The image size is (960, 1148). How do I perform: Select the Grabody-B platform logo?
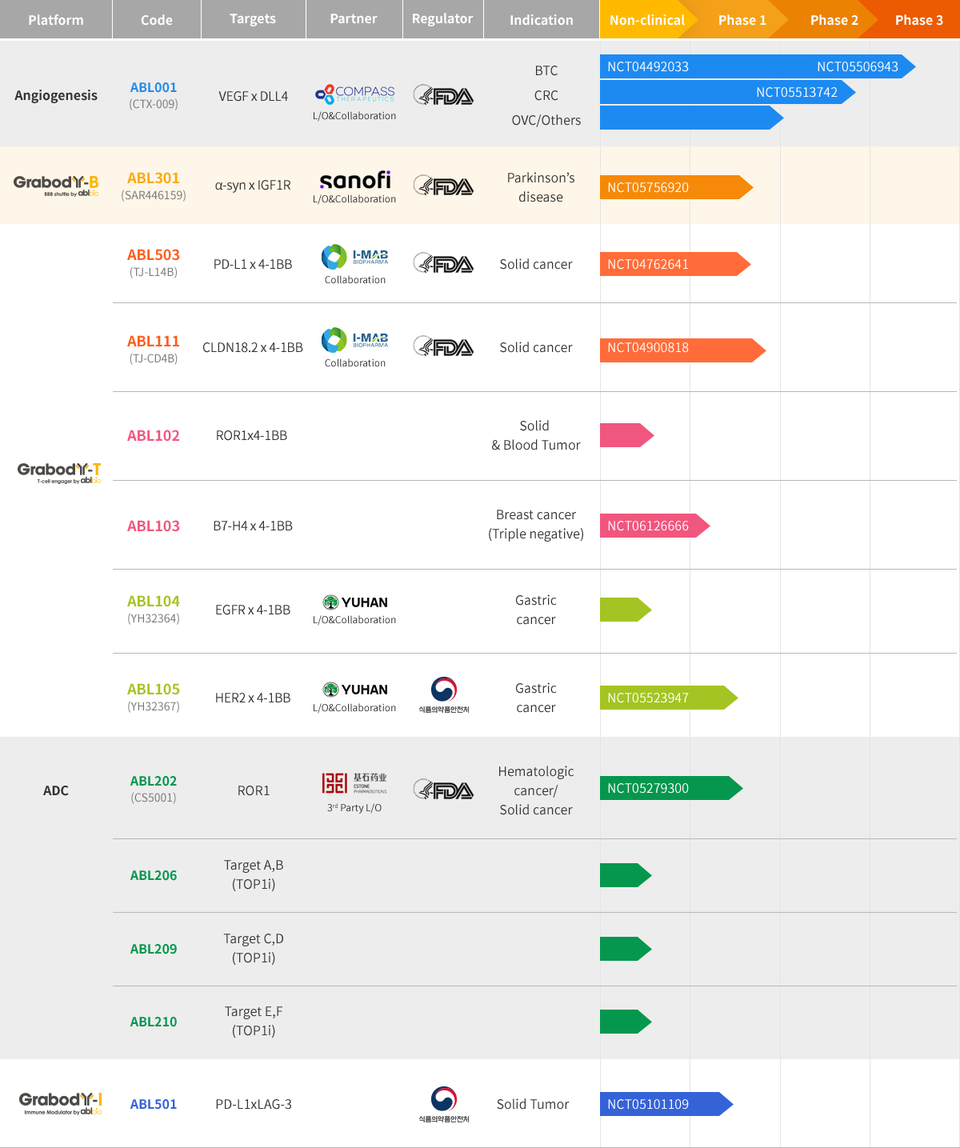[x=55, y=184]
